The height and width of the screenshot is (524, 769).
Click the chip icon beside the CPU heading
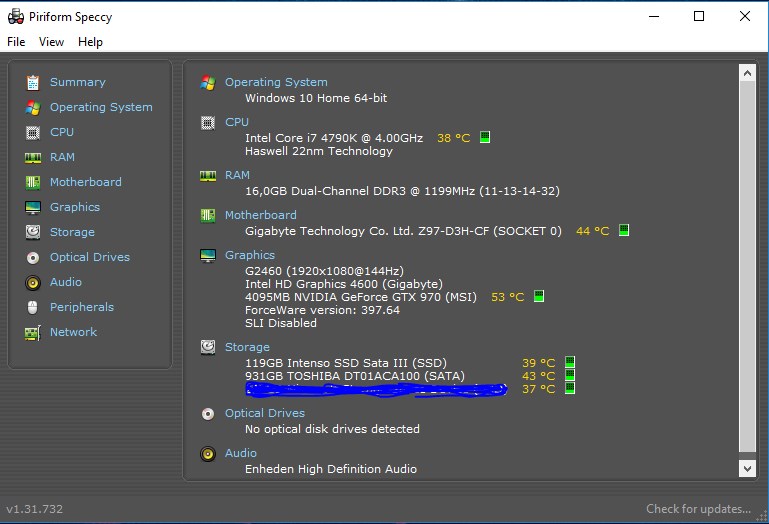(208, 123)
